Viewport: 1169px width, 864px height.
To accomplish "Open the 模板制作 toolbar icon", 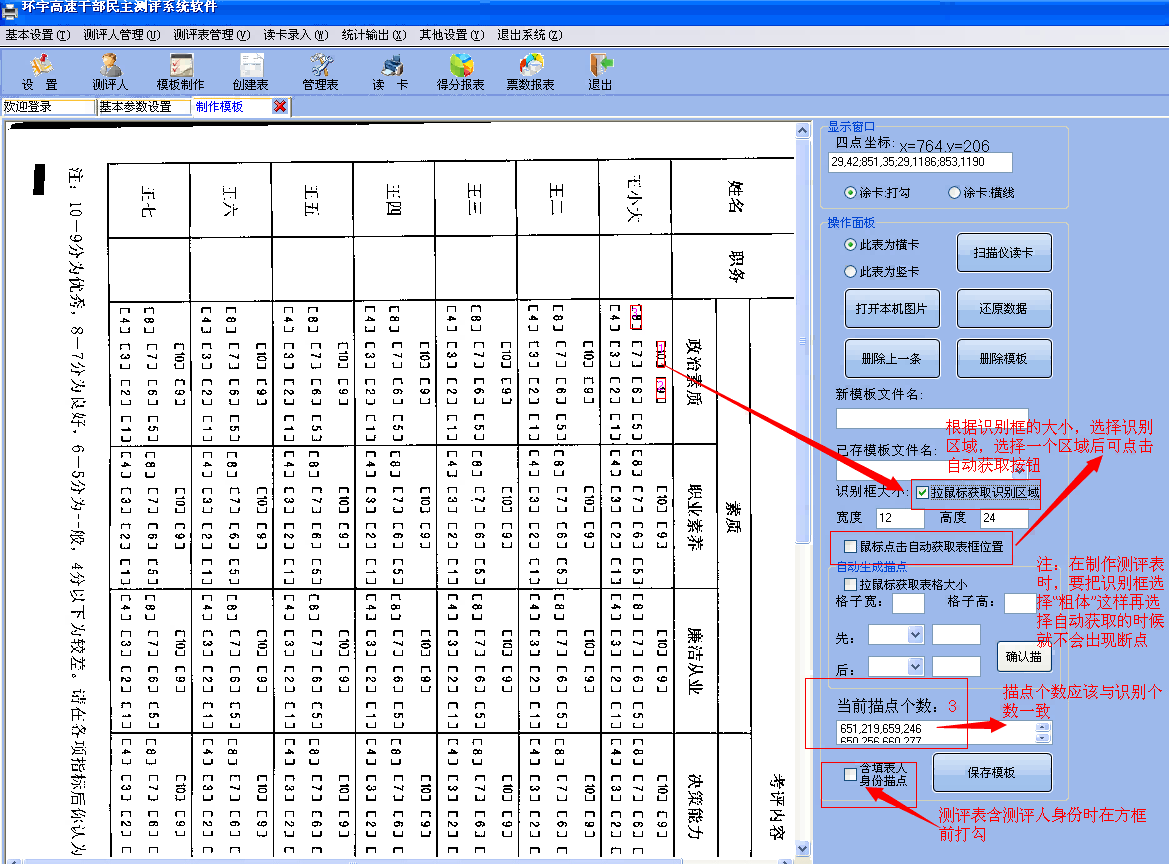I will (x=180, y=72).
